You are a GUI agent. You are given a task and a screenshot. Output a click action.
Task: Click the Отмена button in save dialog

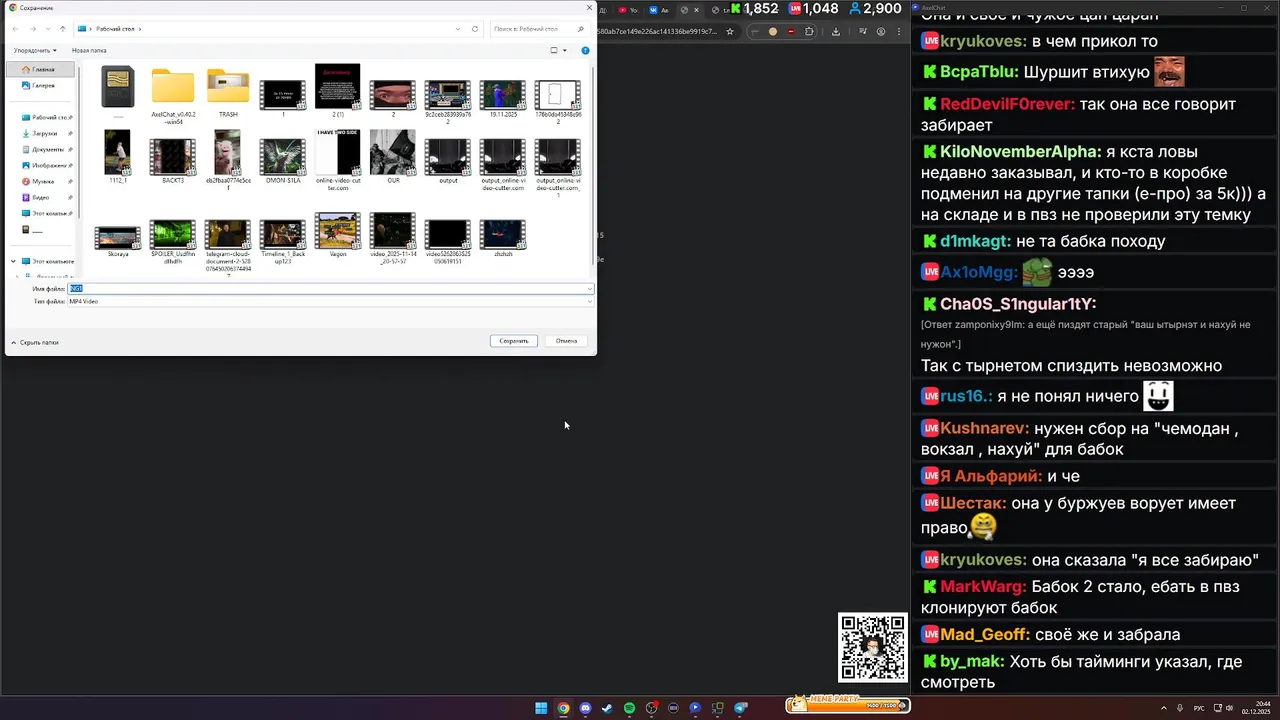click(566, 341)
